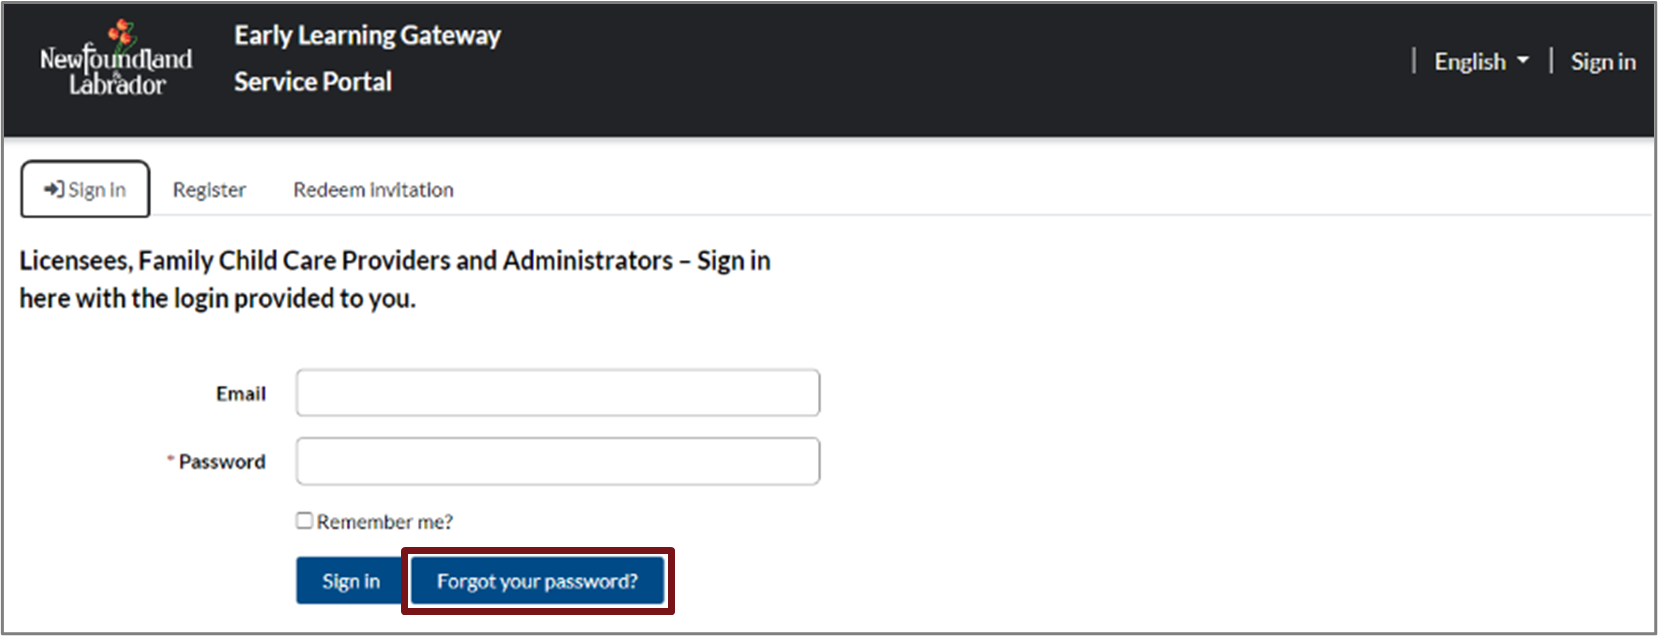Click the Forgot your password button

[x=537, y=581]
